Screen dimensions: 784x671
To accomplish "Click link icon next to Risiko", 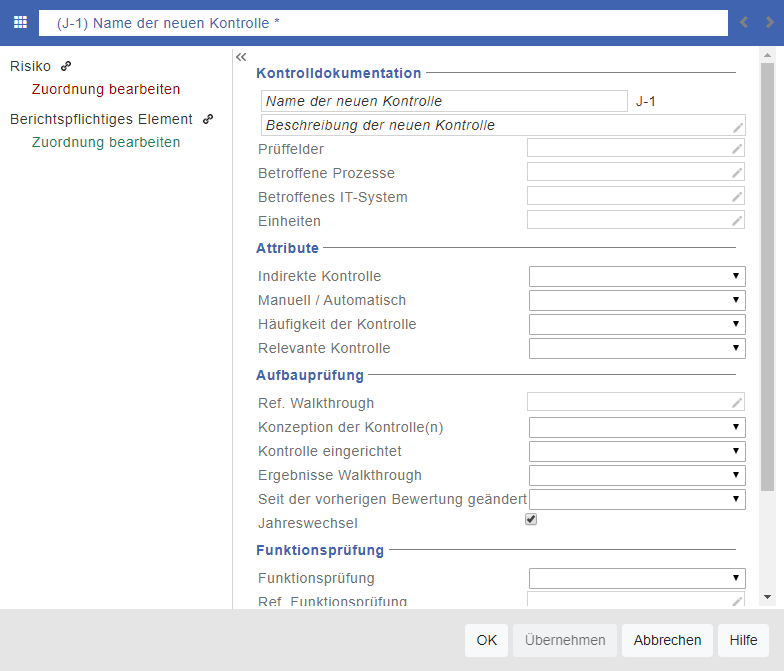I will point(66,66).
